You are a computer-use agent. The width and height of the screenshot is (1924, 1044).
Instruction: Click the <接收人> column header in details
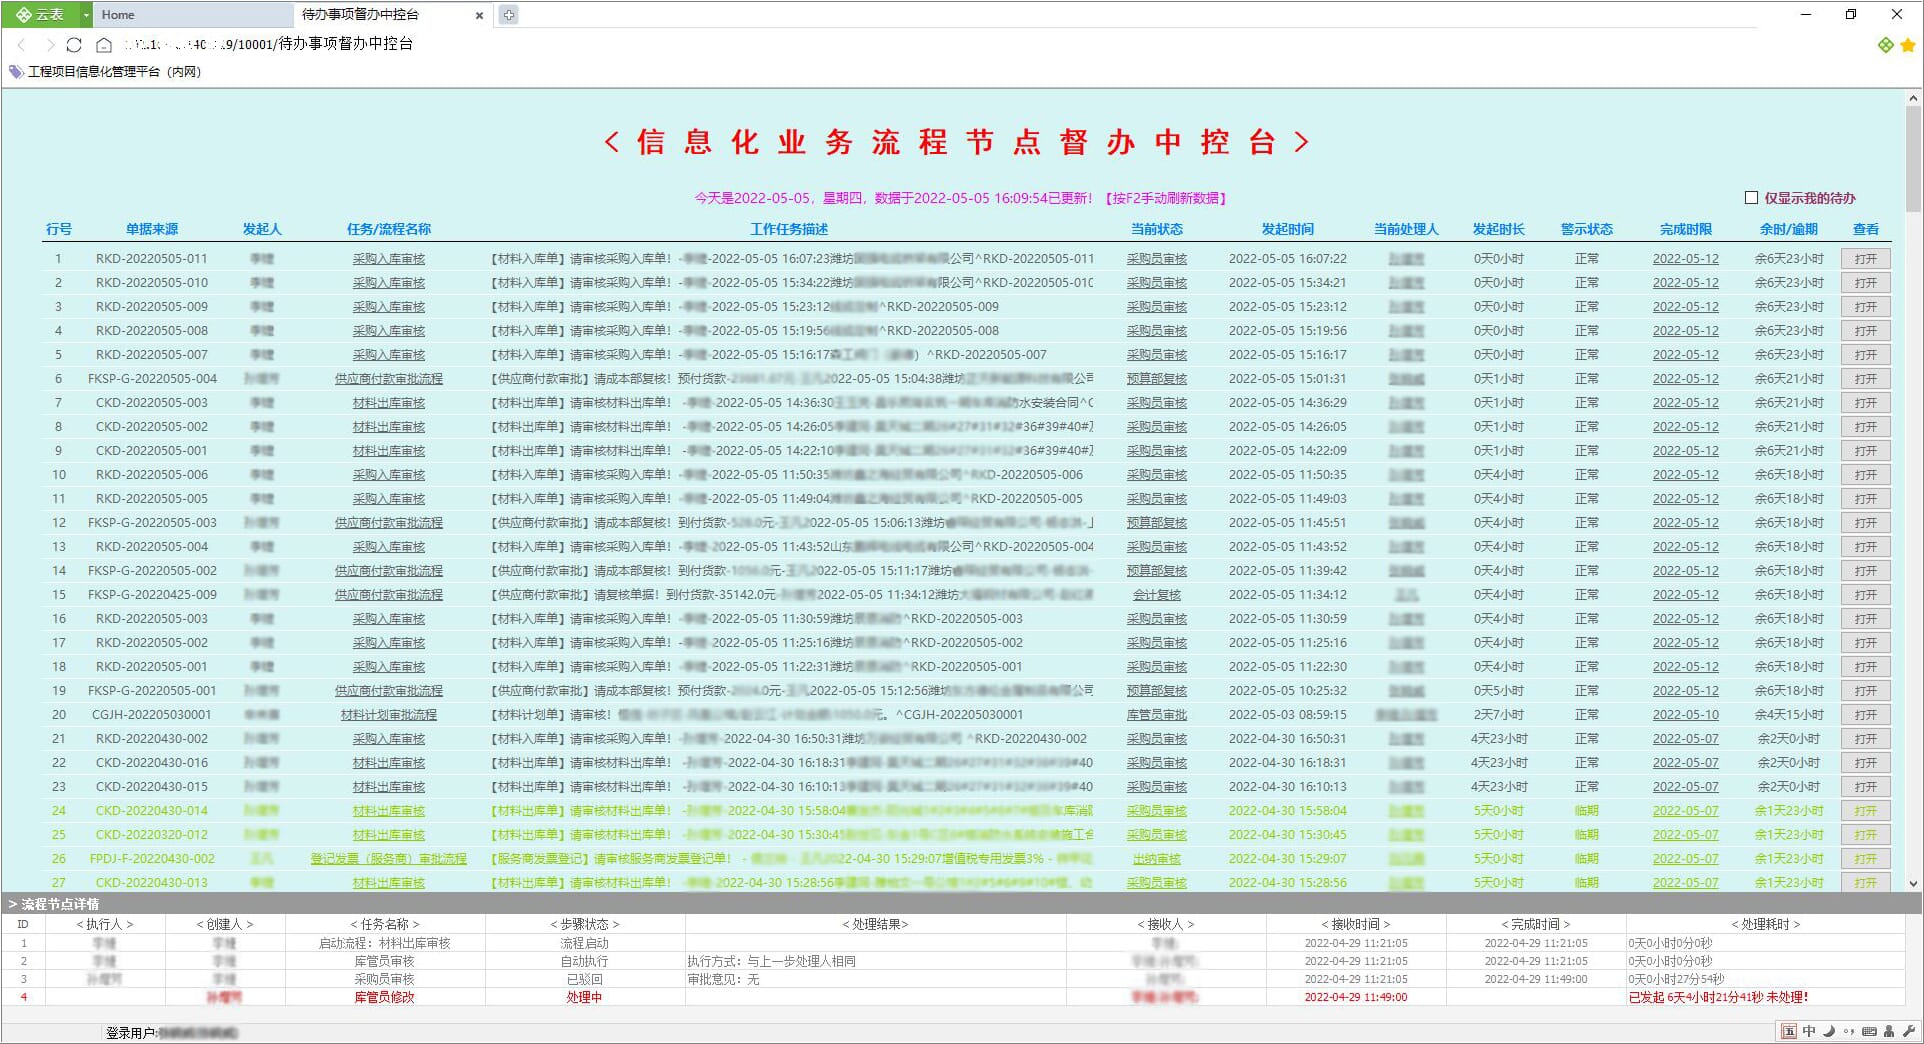pyautogui.click(x=1165, y=924)
